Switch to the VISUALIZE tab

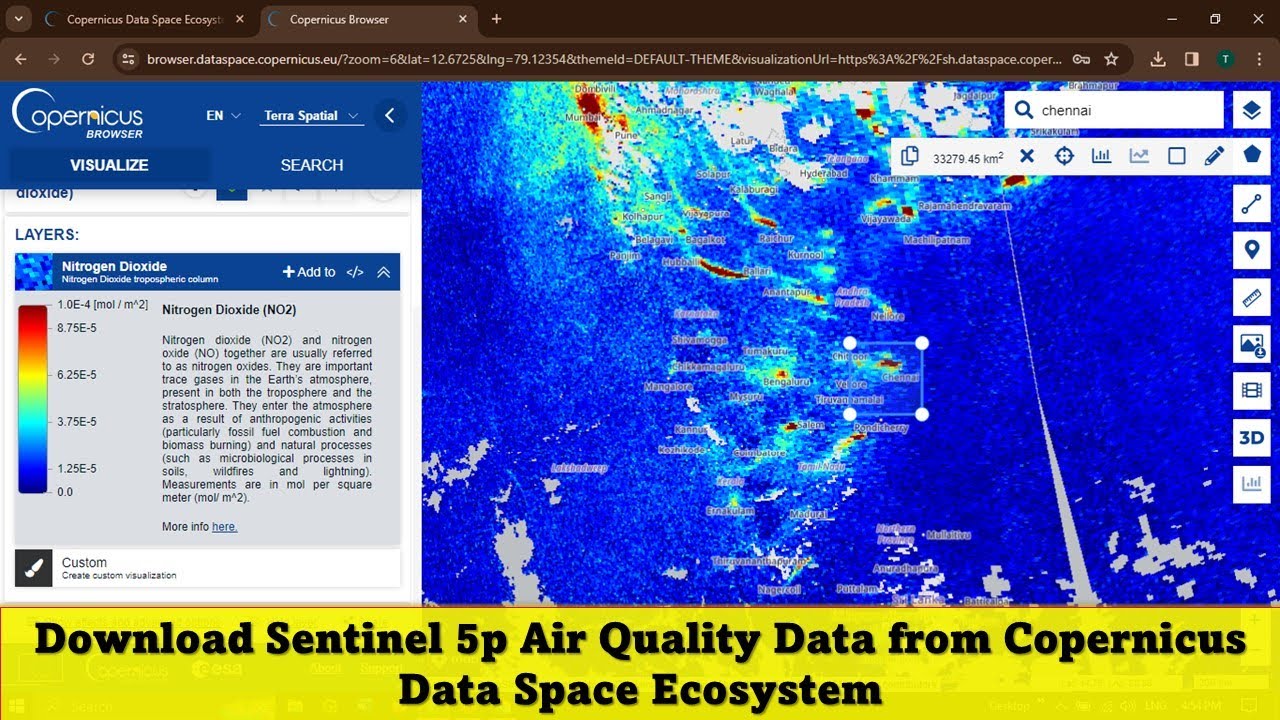(109, 165)
